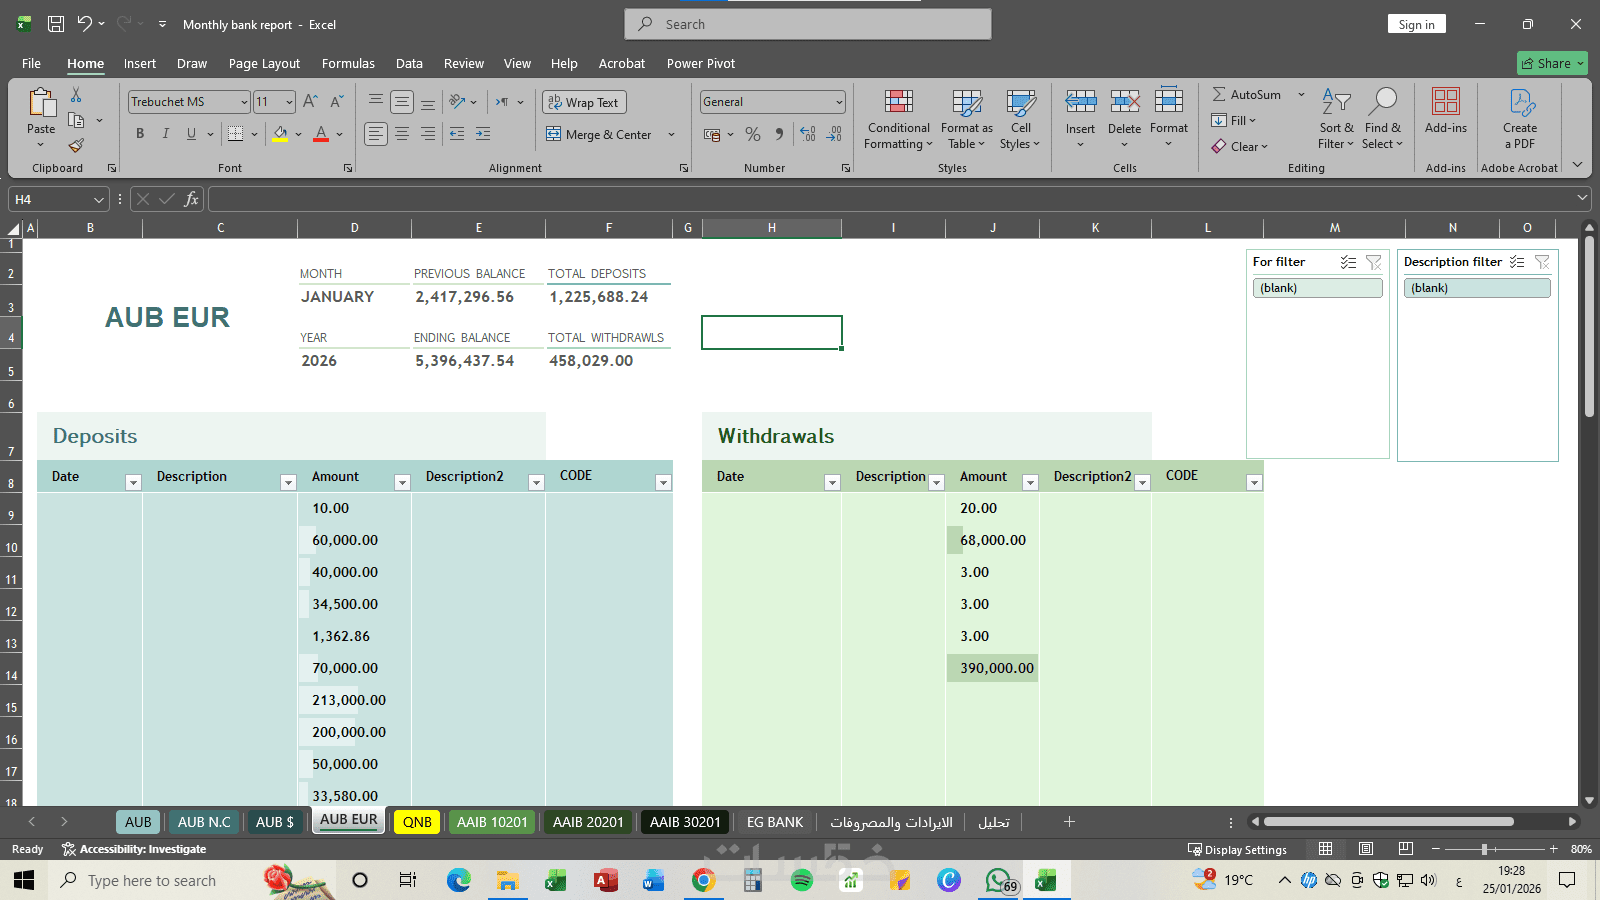The width and height of the screenshot is (1600, 900).
Task: Toggle Italic formatting
Action: coord(166,134)
